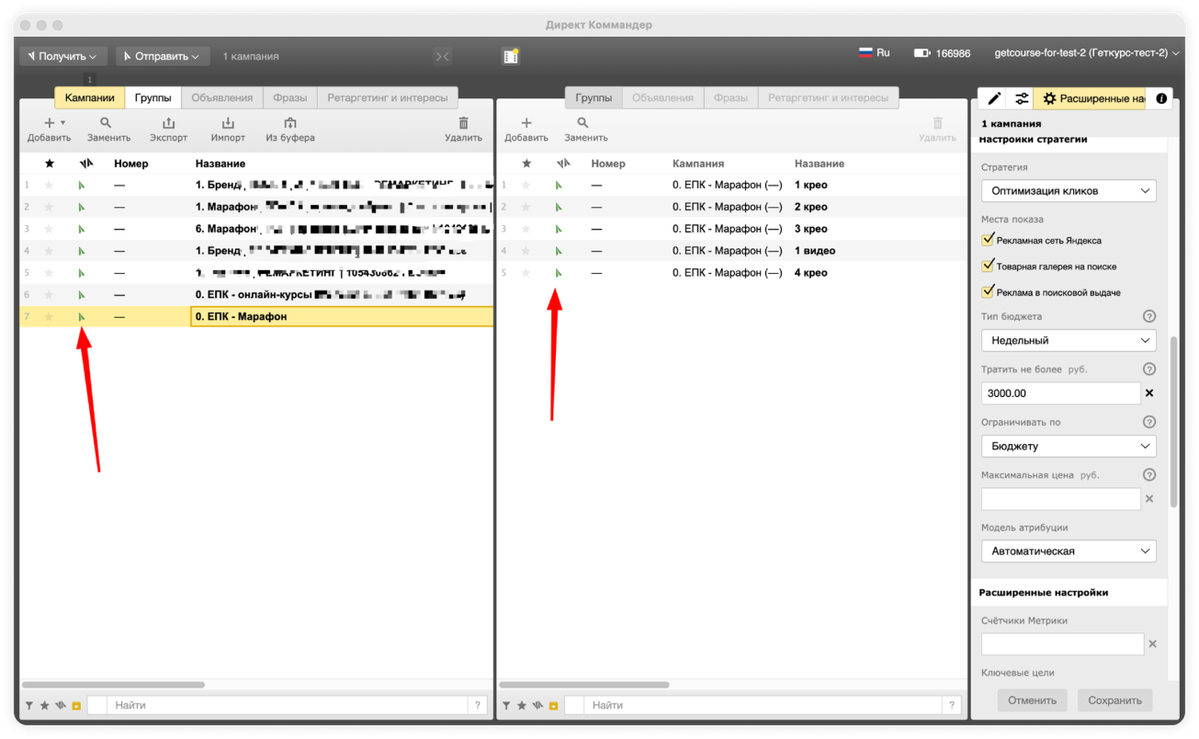Image resolution: width=1199 pixels, height=739 pixels.
Task: Clear the Максимальная цена field with X
Action: 1149,499
